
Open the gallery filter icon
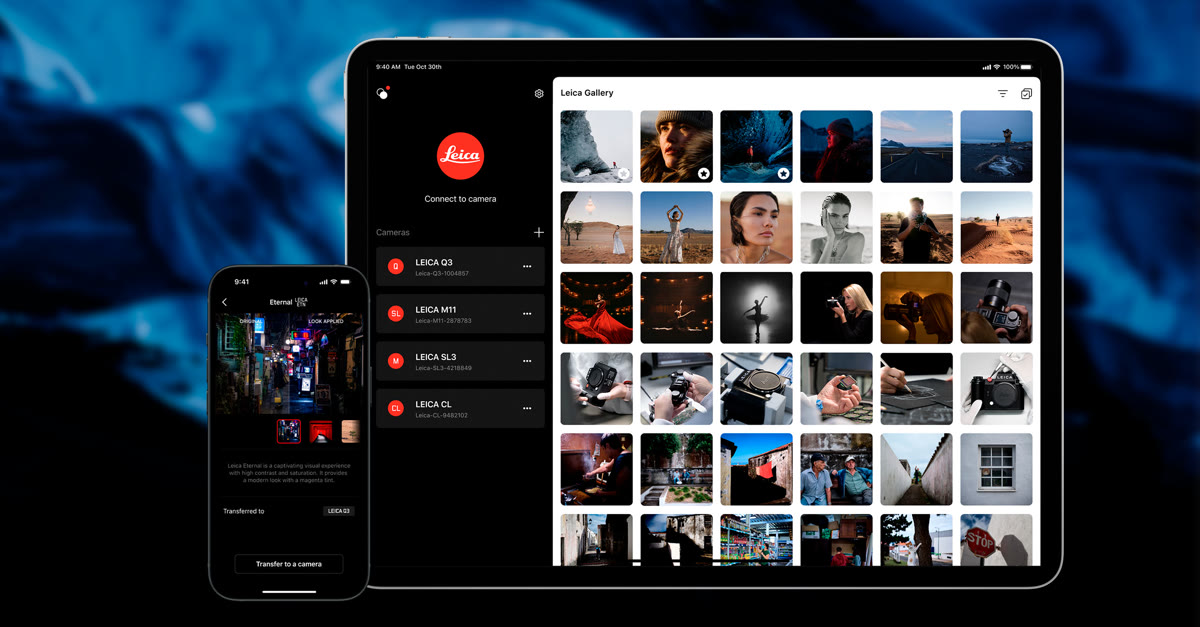click(1002, 93)
